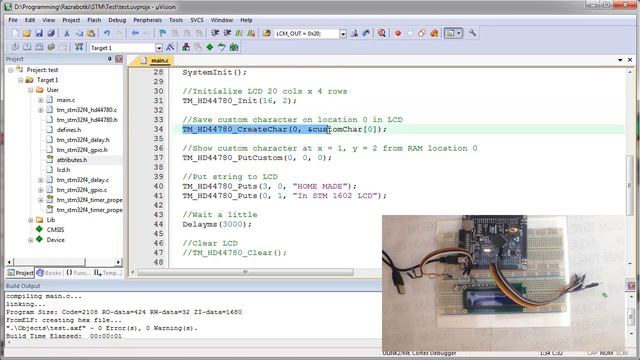Image resolution: width=640 pixels, height=360 pixels.
Task: Switch to Books panel tab
Action: [49, 273]
